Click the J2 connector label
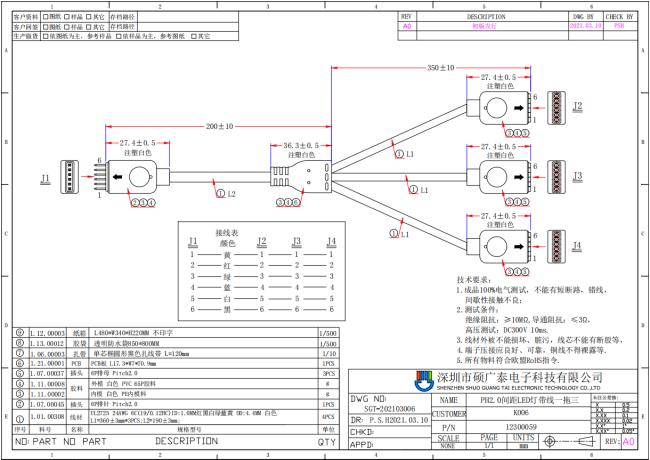 tap(578, 105)
